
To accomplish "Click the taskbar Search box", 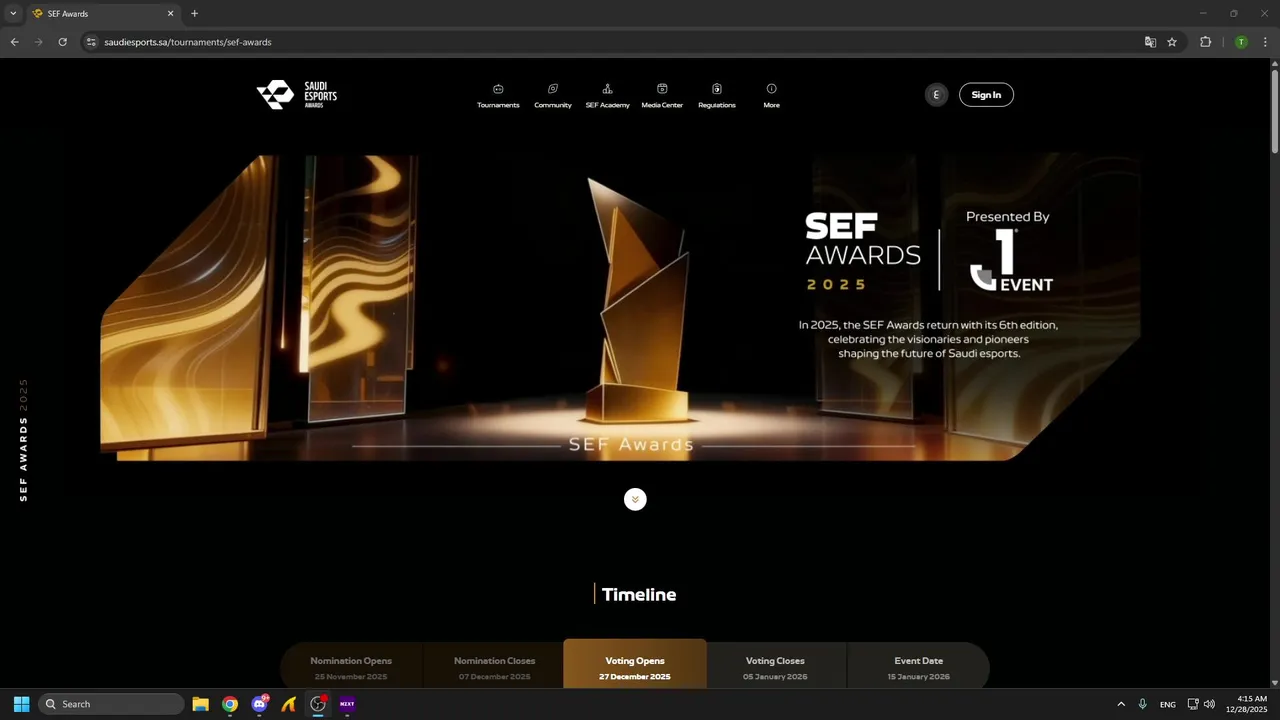I will pyautogui.click(x=112, y=704).
